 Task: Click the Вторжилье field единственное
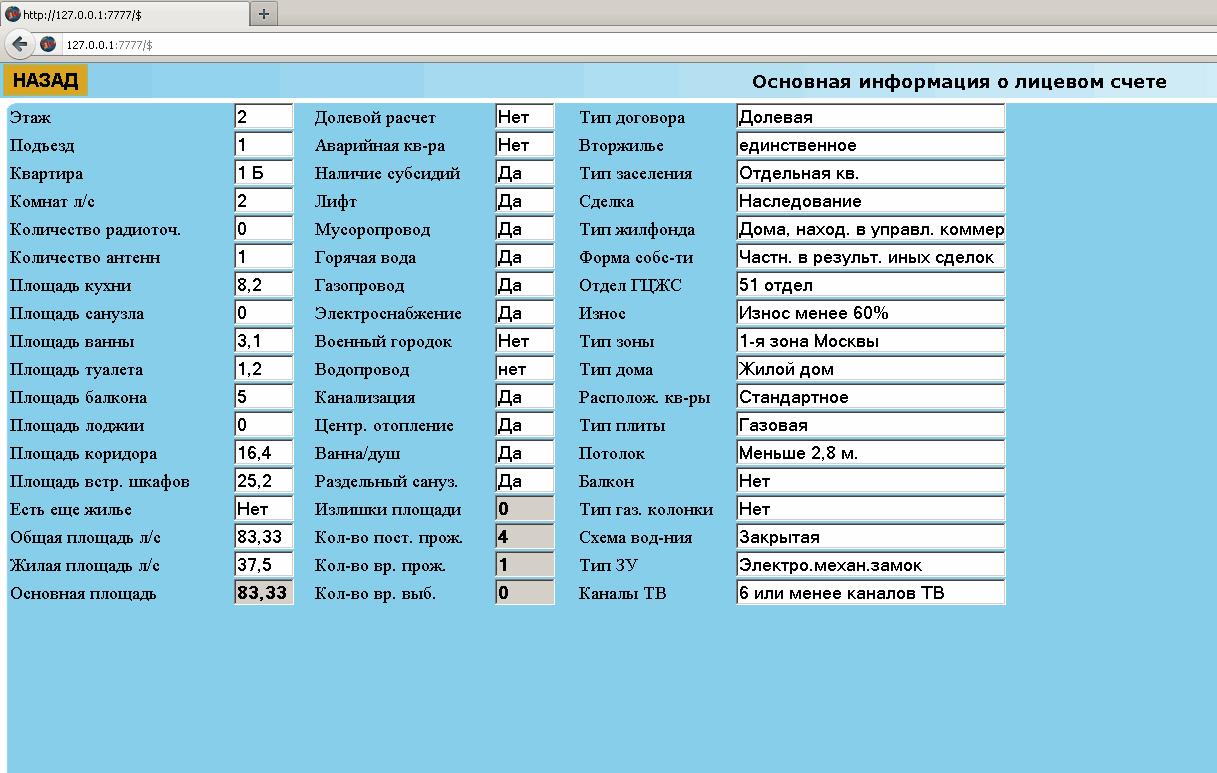click(x=871, y=145)
